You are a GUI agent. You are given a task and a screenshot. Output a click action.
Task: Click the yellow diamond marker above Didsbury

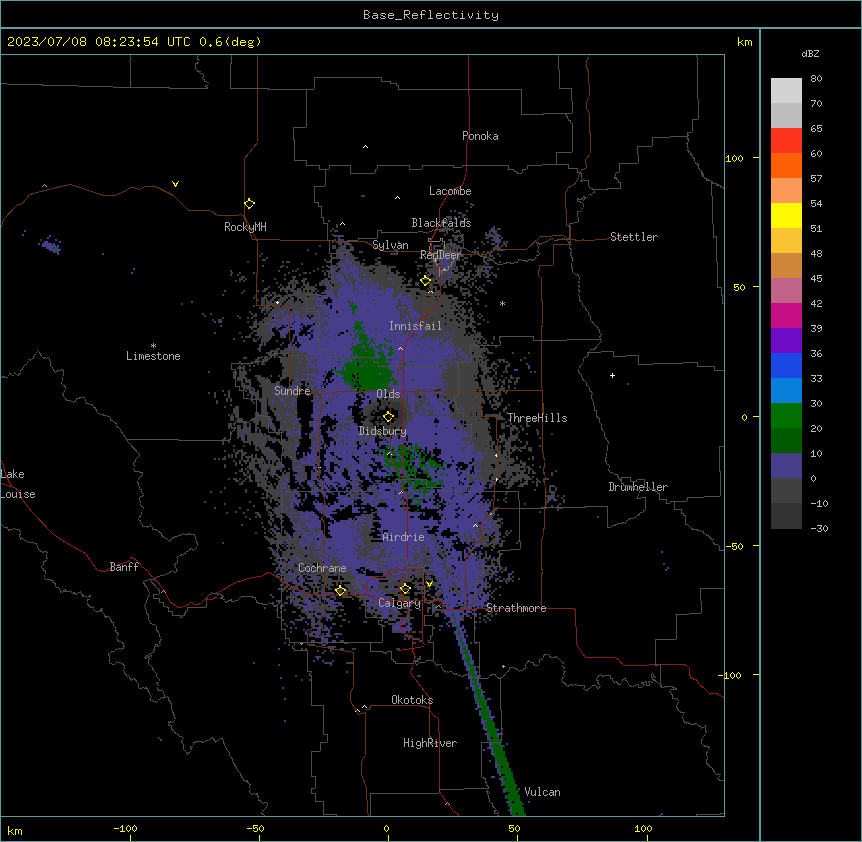tap(388, 417)
